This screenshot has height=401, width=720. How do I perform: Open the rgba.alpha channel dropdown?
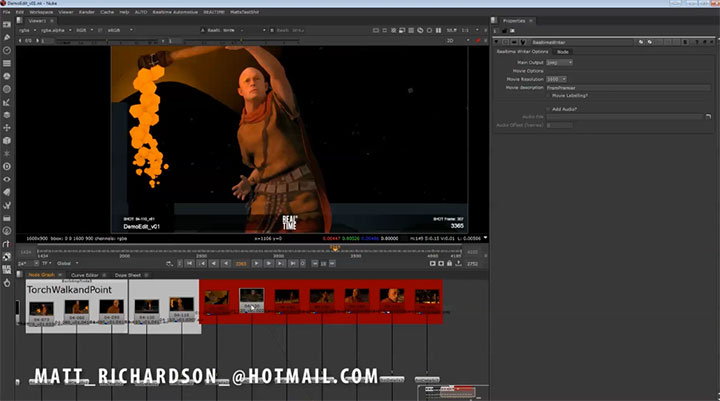56,30
